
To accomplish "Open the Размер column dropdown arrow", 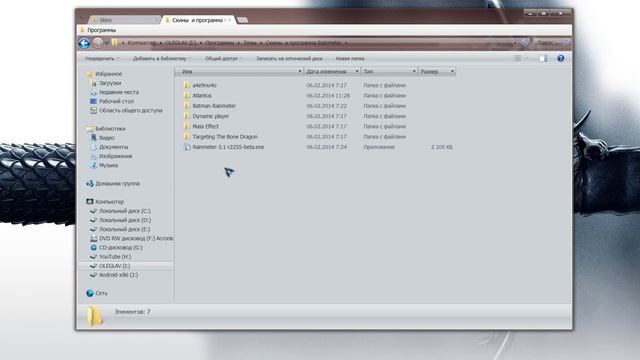I will (452, 71).
